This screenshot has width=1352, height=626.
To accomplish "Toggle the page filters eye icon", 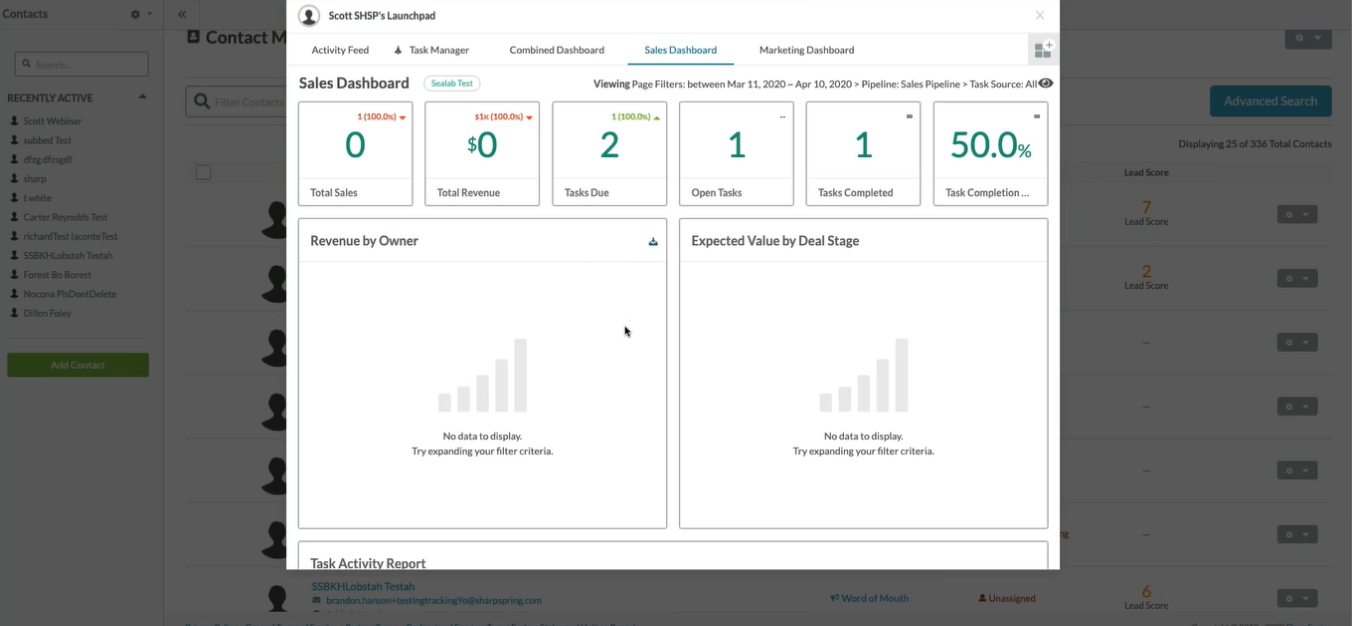I will (1046, 84).
